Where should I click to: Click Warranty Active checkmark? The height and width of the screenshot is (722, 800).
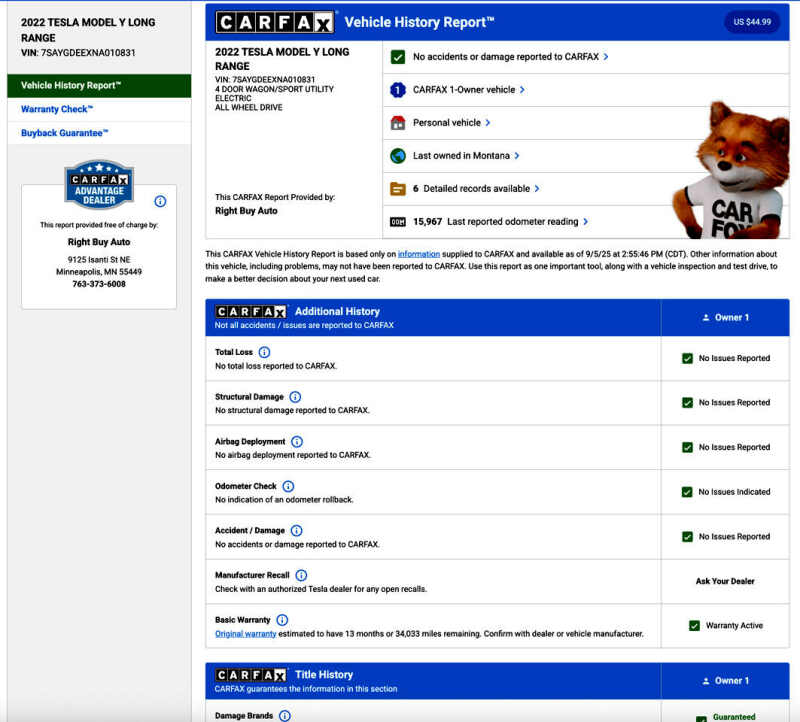(694, 626)
